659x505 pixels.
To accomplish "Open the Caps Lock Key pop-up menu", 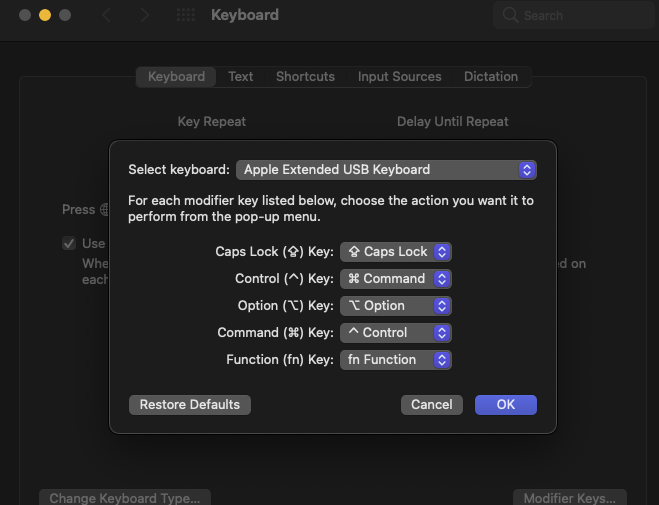I will (x=396, y=252).
